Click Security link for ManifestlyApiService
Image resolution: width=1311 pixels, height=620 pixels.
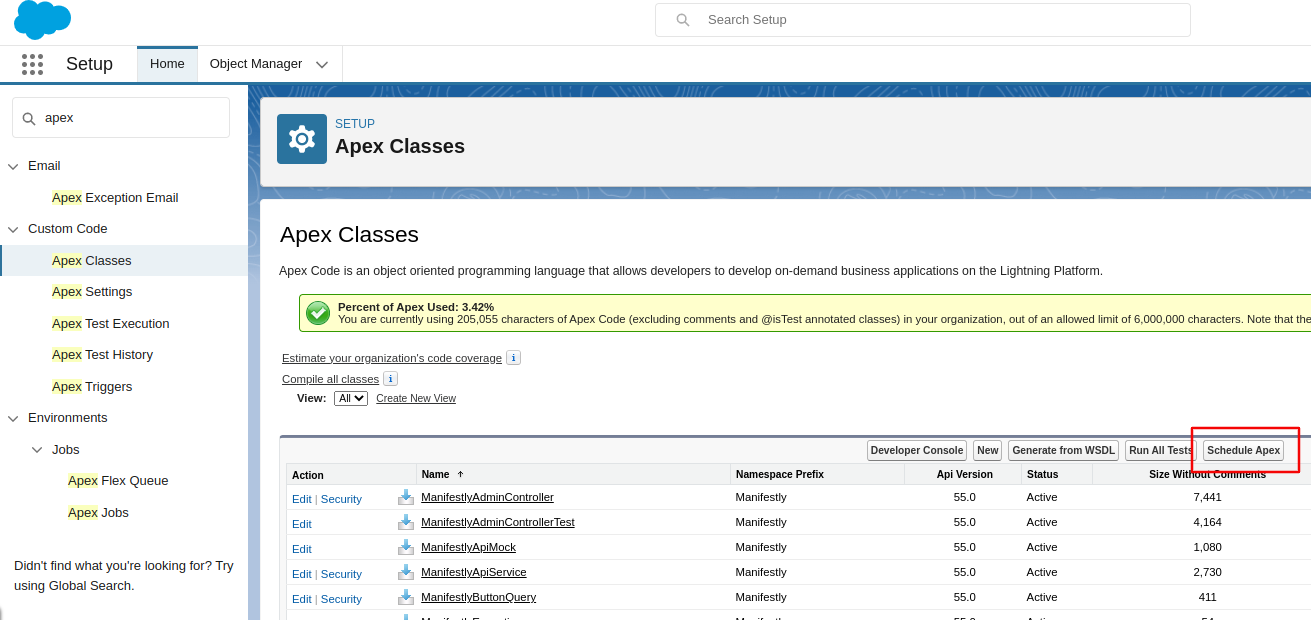point(341,574)
